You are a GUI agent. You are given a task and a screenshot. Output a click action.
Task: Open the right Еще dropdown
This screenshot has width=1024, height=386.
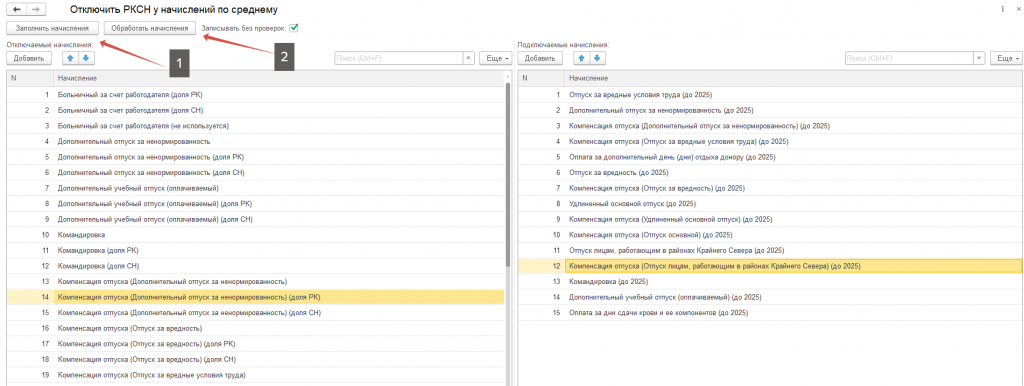click(1007, 58)
